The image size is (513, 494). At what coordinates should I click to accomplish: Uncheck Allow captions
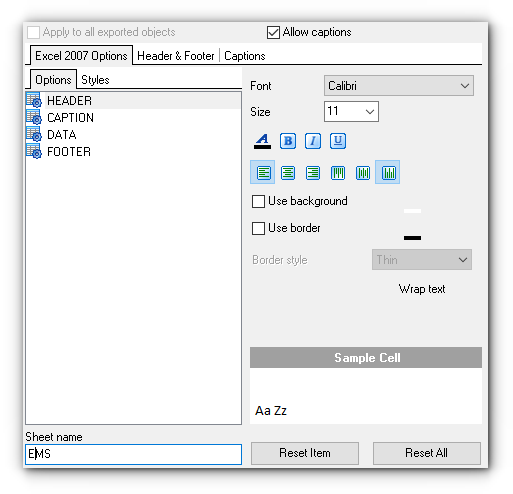[x=273, y=32]
